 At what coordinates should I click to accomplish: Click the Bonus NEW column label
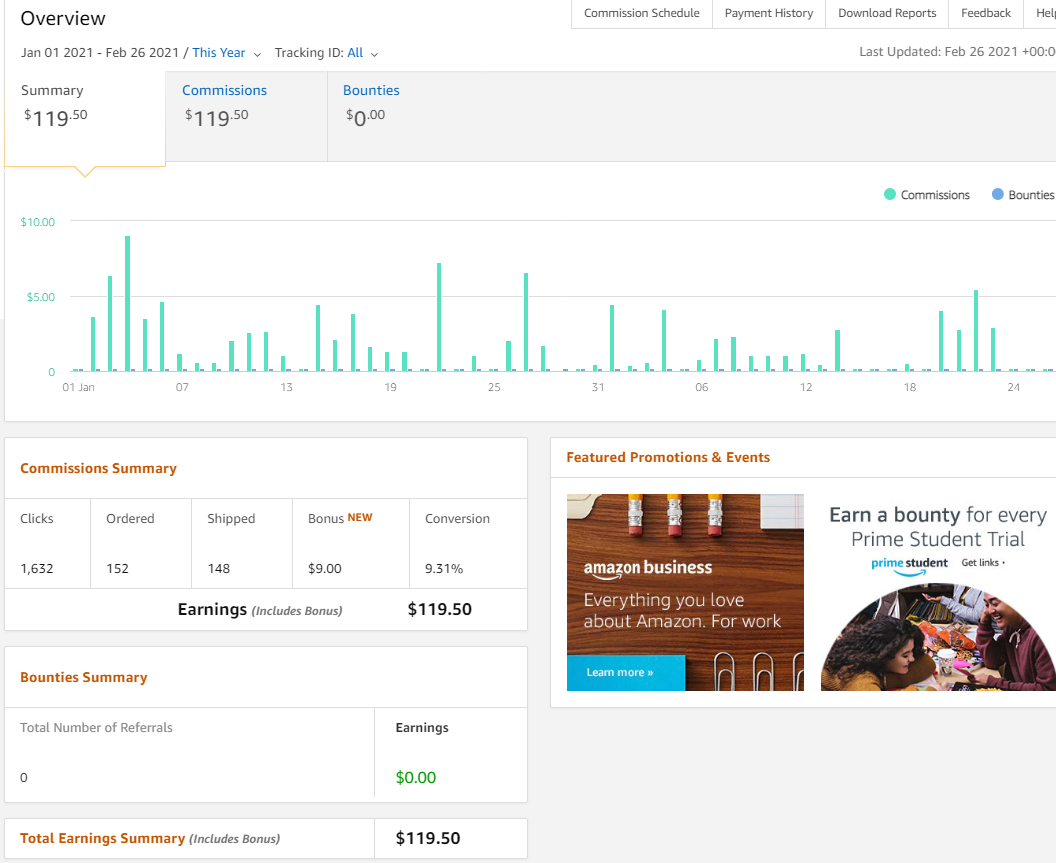tap(340, 518)
